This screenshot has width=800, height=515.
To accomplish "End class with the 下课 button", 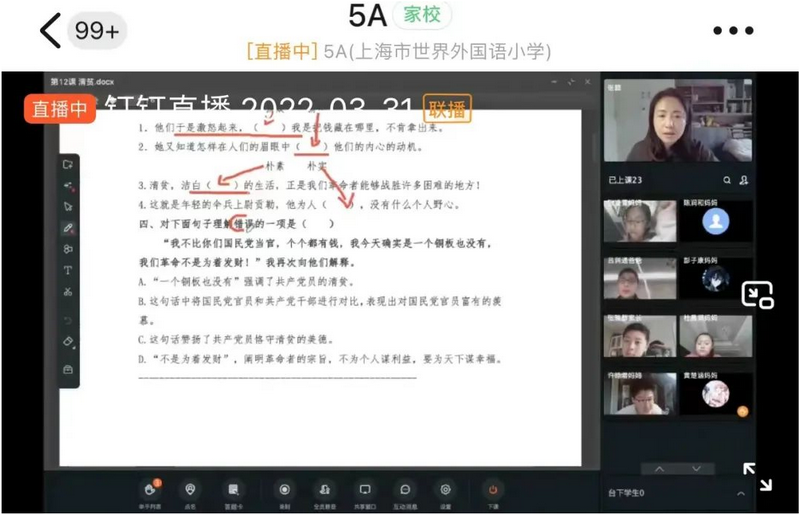I will (492, 490).
